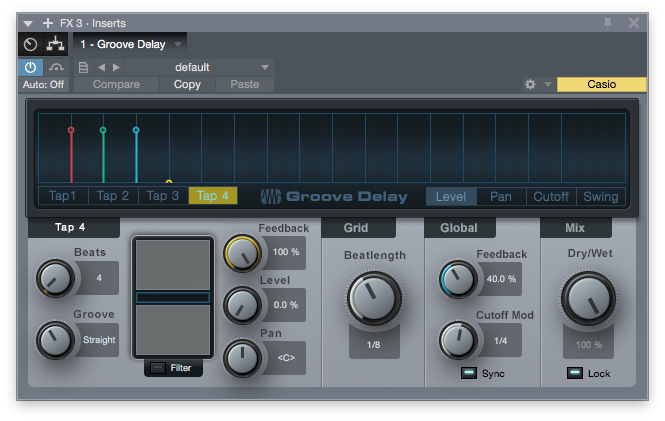Click the Auto: Off button

coord(44,85)
